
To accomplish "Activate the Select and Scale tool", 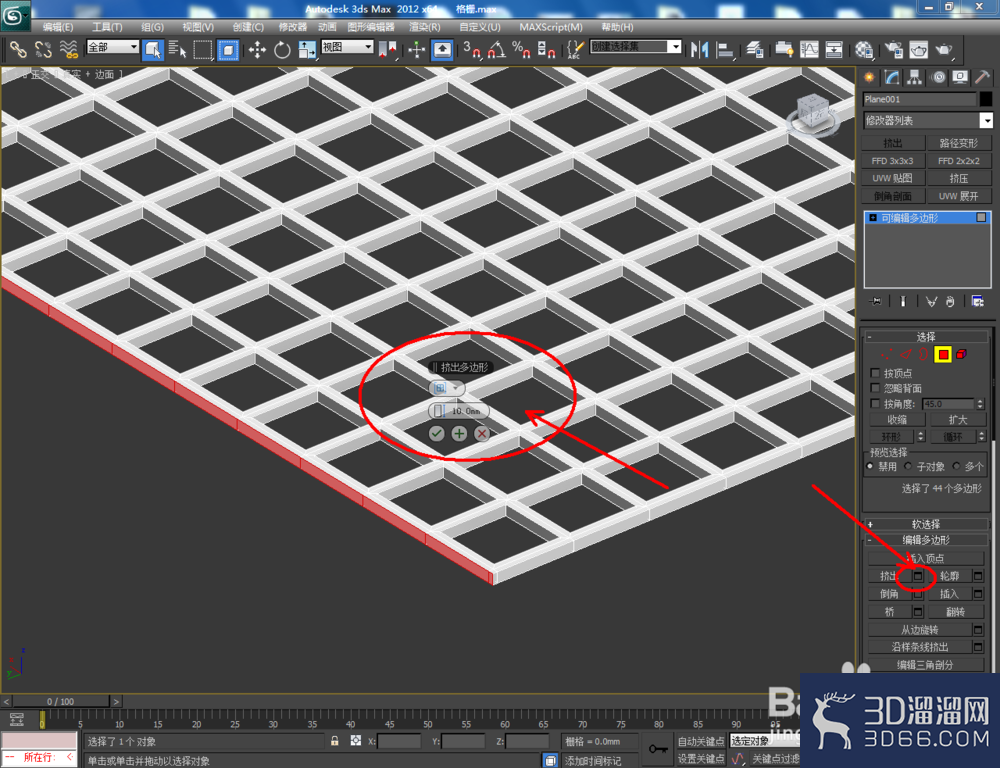I will (x=307, y=49).
